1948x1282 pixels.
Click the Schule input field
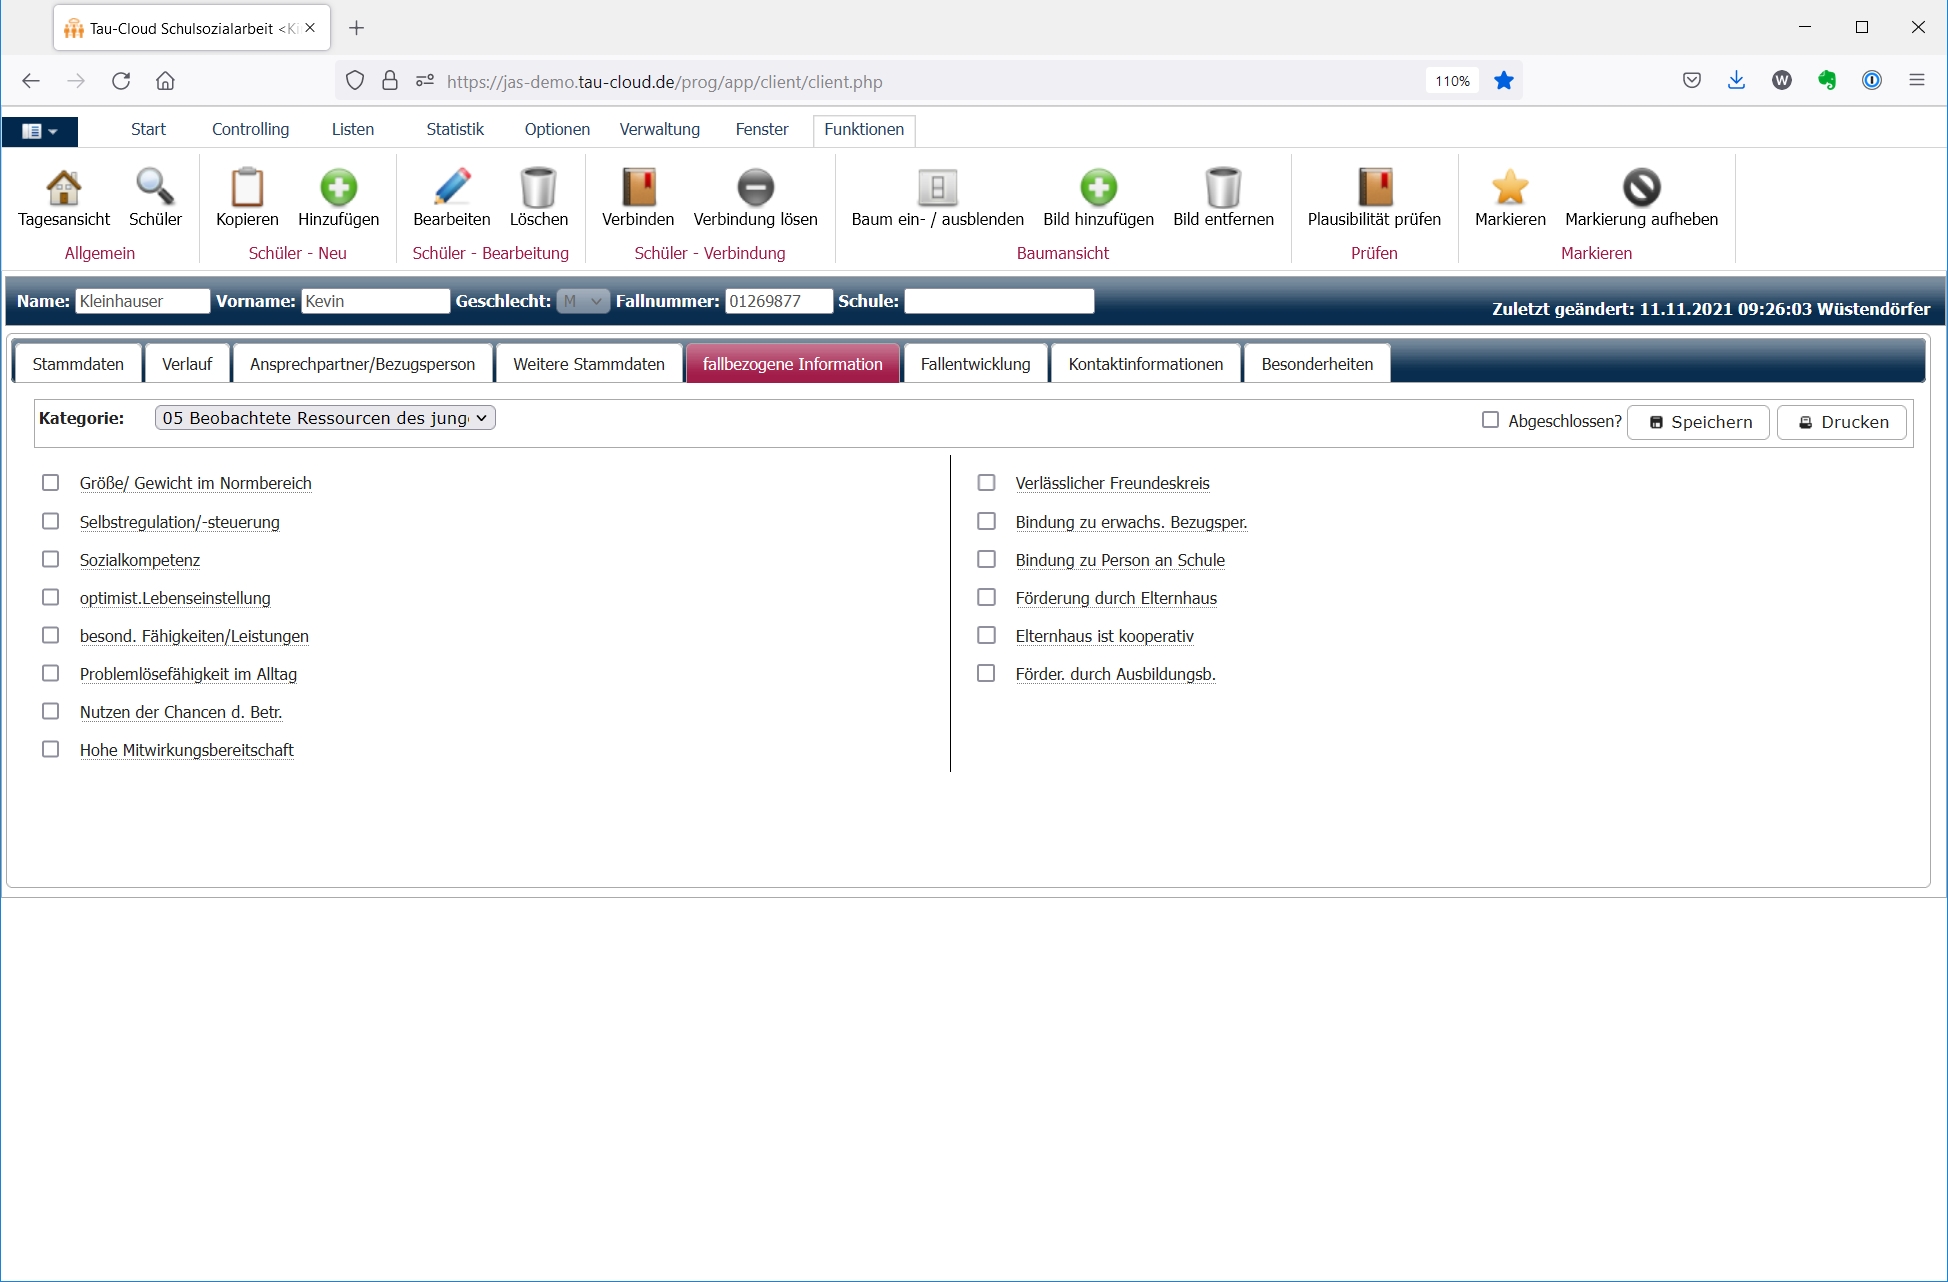[998, 301]
